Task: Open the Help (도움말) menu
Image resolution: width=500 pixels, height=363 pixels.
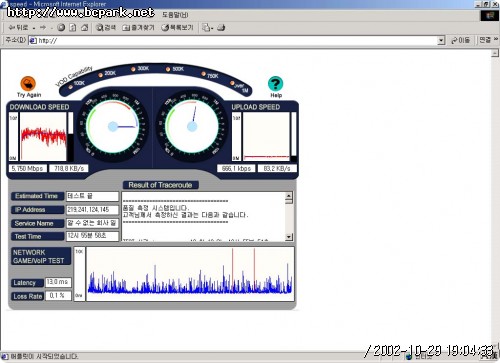Action: pyautogui.click(x=175, y=15)
